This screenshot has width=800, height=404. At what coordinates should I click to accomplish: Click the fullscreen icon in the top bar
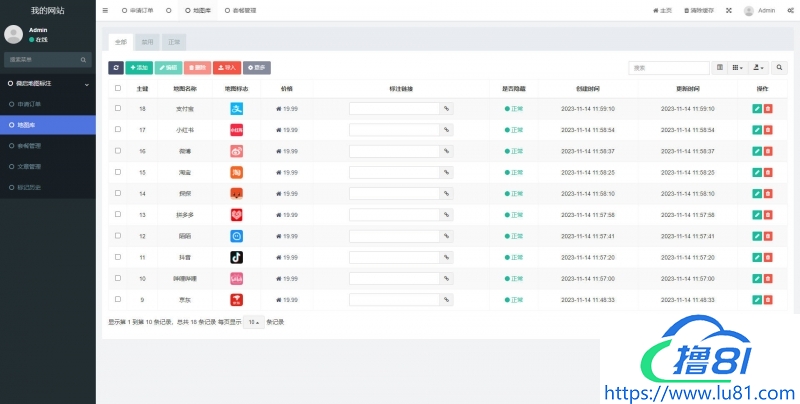coord(728,10)
